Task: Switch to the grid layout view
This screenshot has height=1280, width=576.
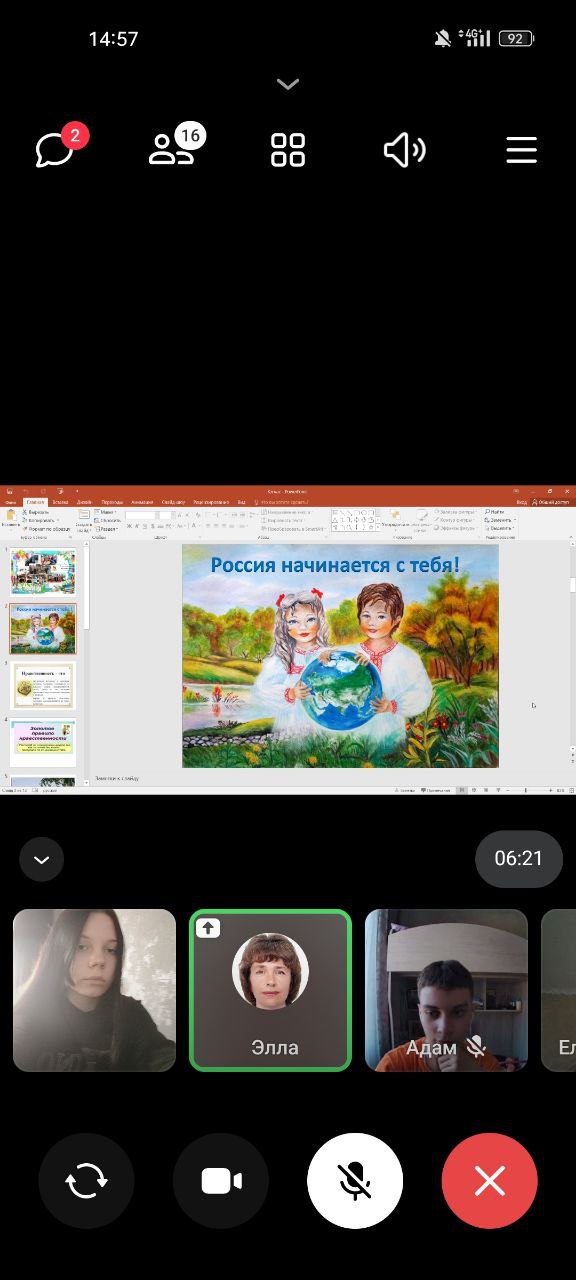Action: point(288,150)
